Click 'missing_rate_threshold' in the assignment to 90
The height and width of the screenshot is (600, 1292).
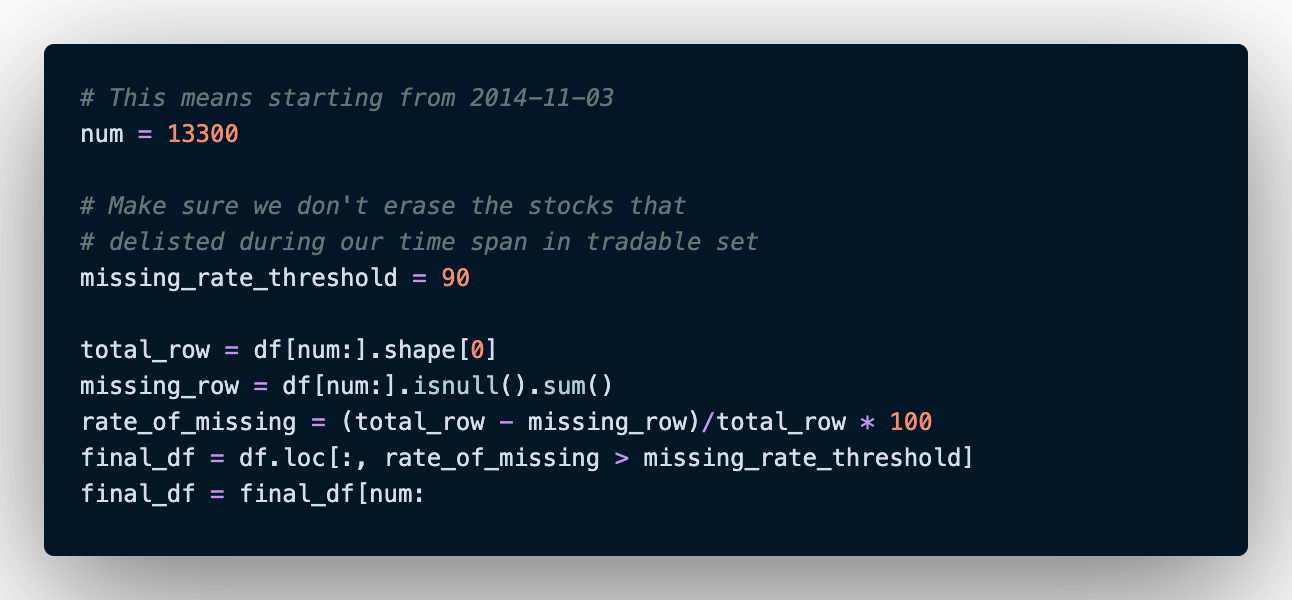239,278
